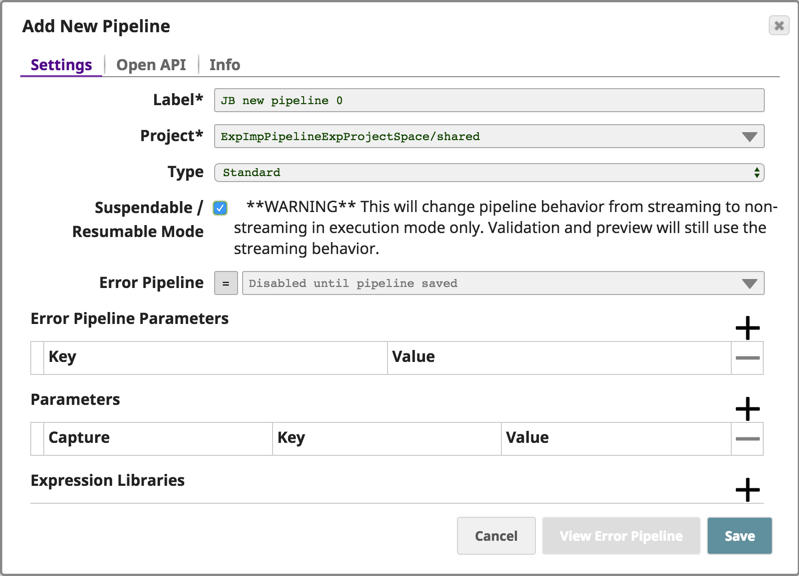This screenshot has width=799, height=576.
Task: Click the WARNING streaming behavior text
Action: (505, 227)
